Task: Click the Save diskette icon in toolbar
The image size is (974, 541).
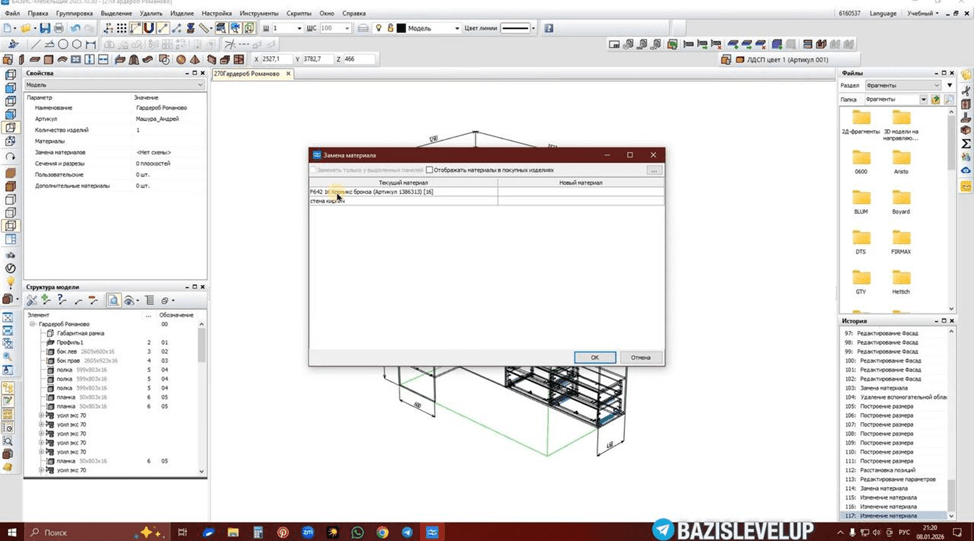Action: (45, 28)
